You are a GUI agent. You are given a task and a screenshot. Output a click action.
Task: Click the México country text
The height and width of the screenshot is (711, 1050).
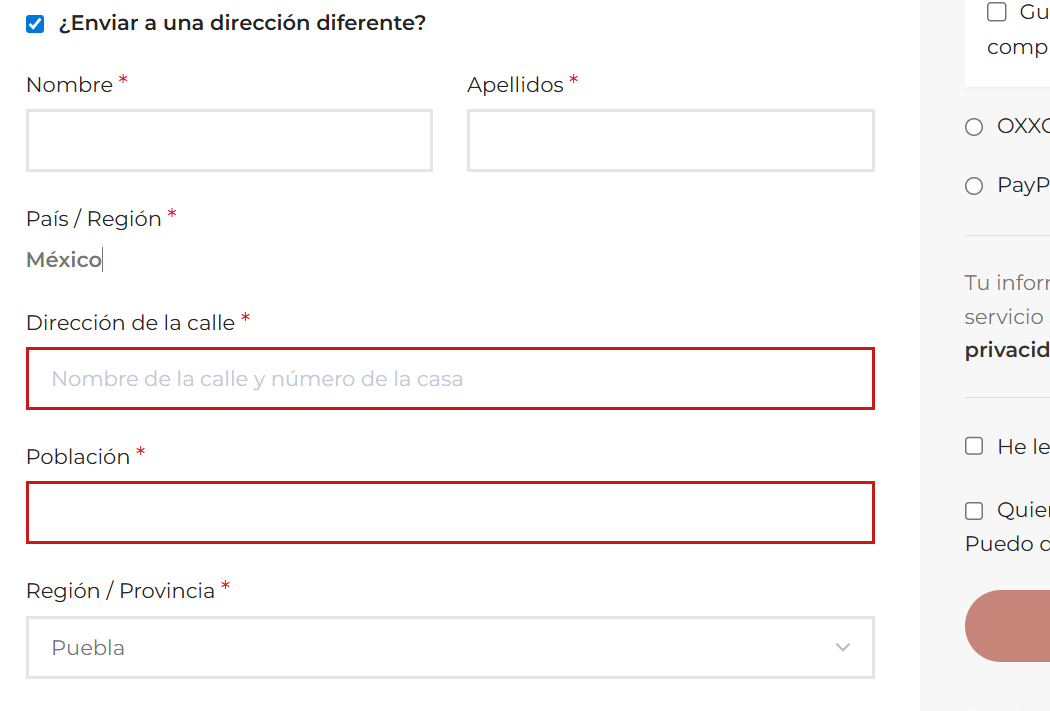64,260
